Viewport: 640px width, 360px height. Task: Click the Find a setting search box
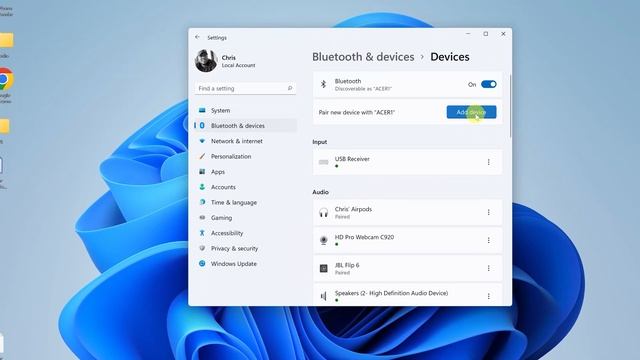tap(245, 88)
